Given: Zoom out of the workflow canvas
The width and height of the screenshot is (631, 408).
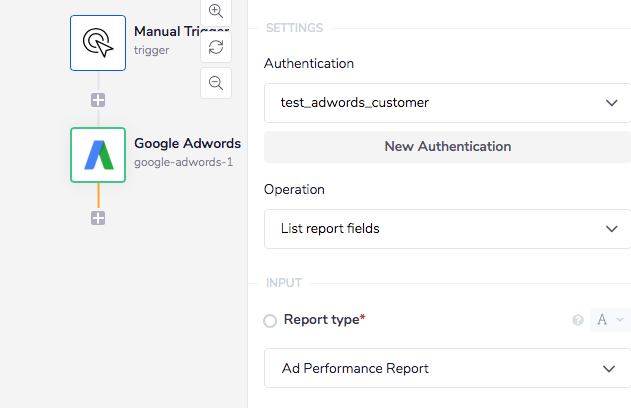Looking at the screenshot, I should coord(216,83).
